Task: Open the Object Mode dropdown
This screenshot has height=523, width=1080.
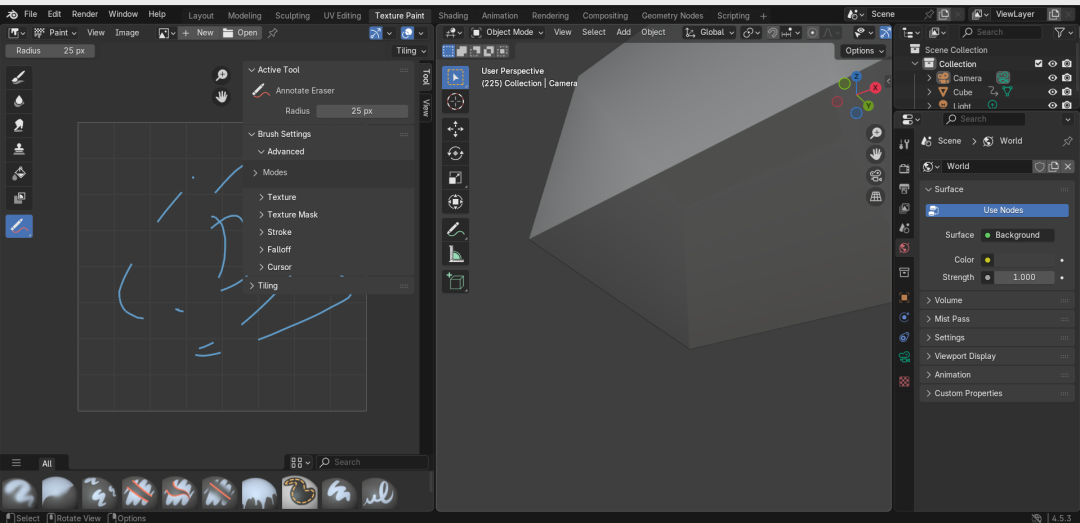Action: (x=508, y=32)
